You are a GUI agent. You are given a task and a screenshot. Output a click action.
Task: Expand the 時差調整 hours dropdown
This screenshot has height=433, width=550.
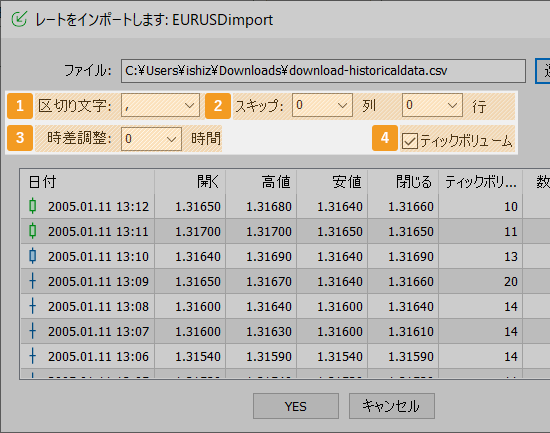pos(151,139)
